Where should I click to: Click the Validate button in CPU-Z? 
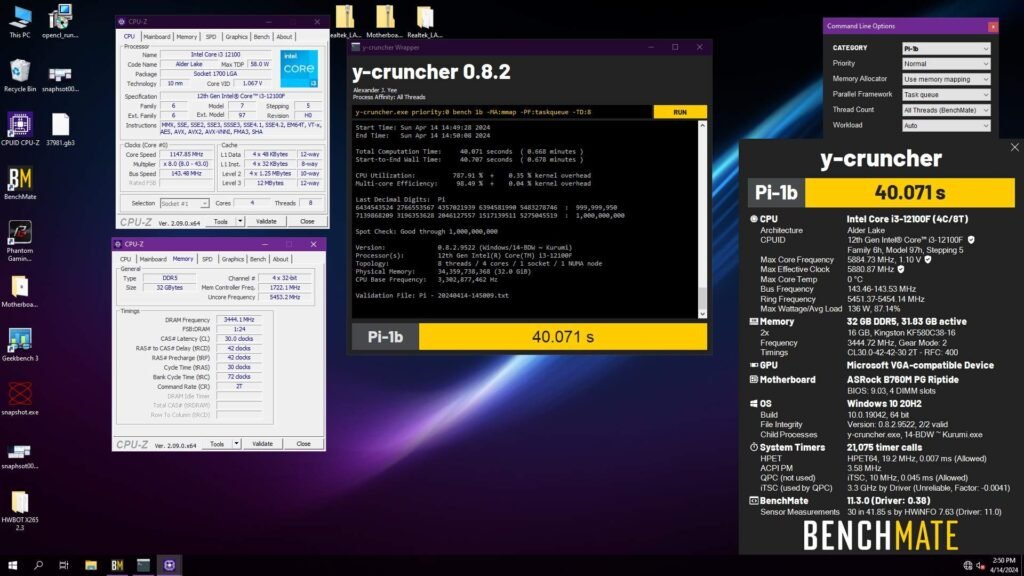266,221
